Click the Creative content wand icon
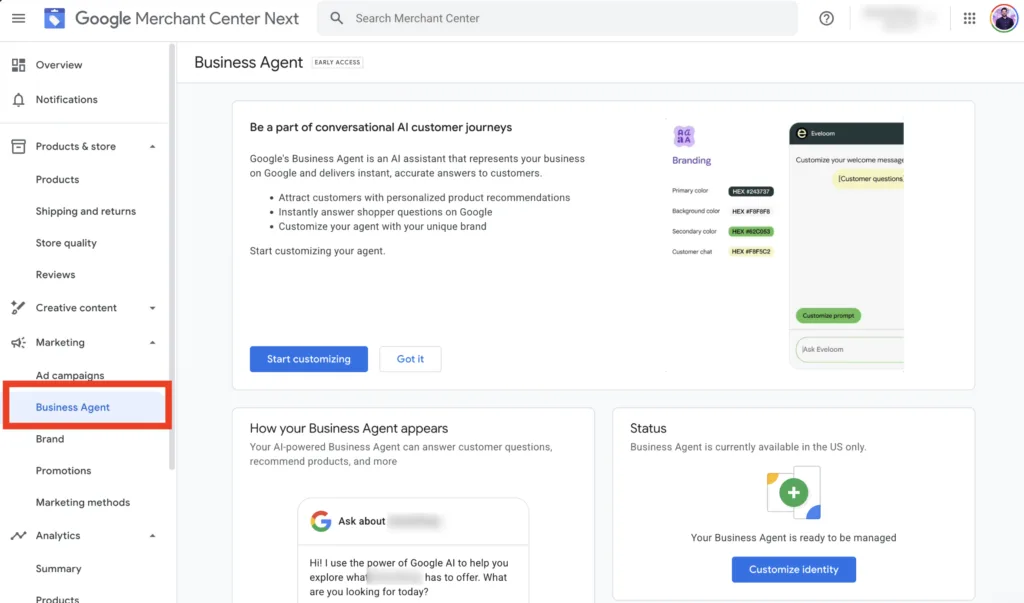Image resolution: width=1024 pixels, height=603 pixels. (x=18, y=308)
